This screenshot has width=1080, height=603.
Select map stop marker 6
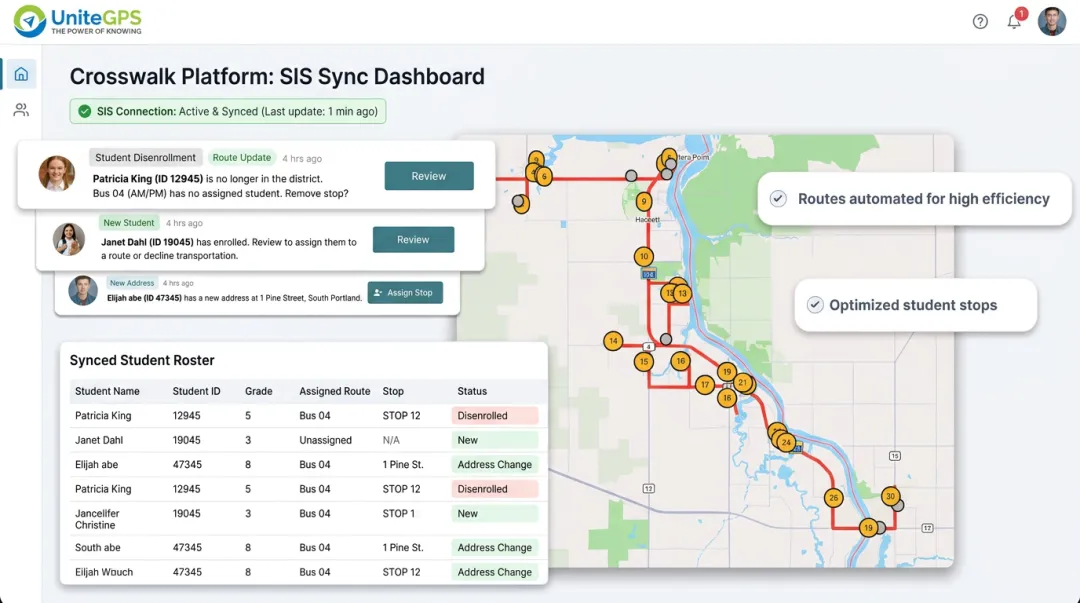pos(543,176)
